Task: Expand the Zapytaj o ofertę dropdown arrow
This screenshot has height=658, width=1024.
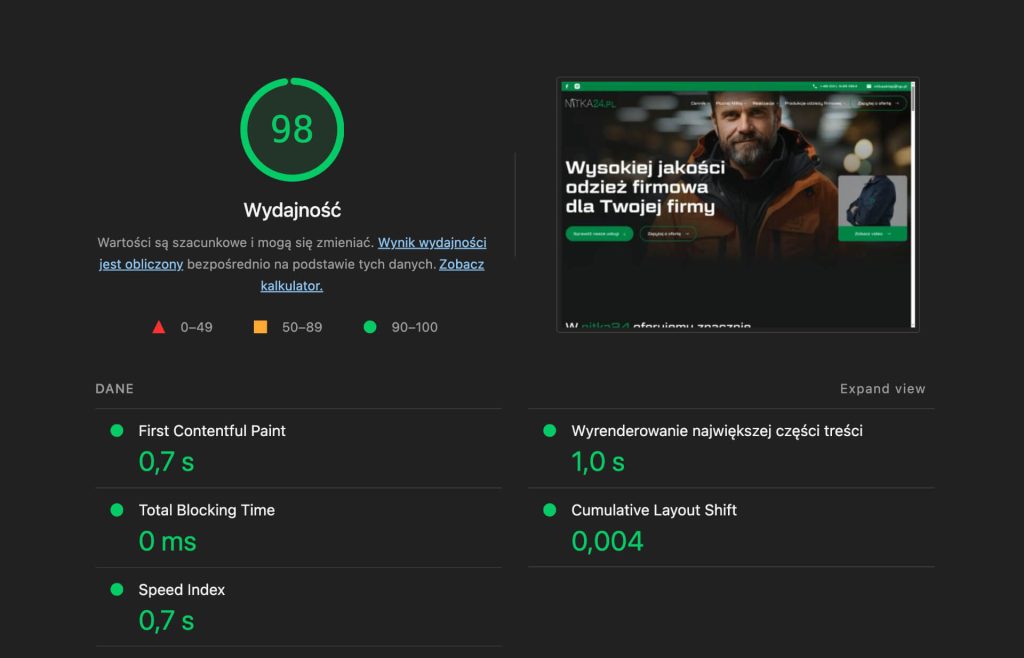Action: 897,103
